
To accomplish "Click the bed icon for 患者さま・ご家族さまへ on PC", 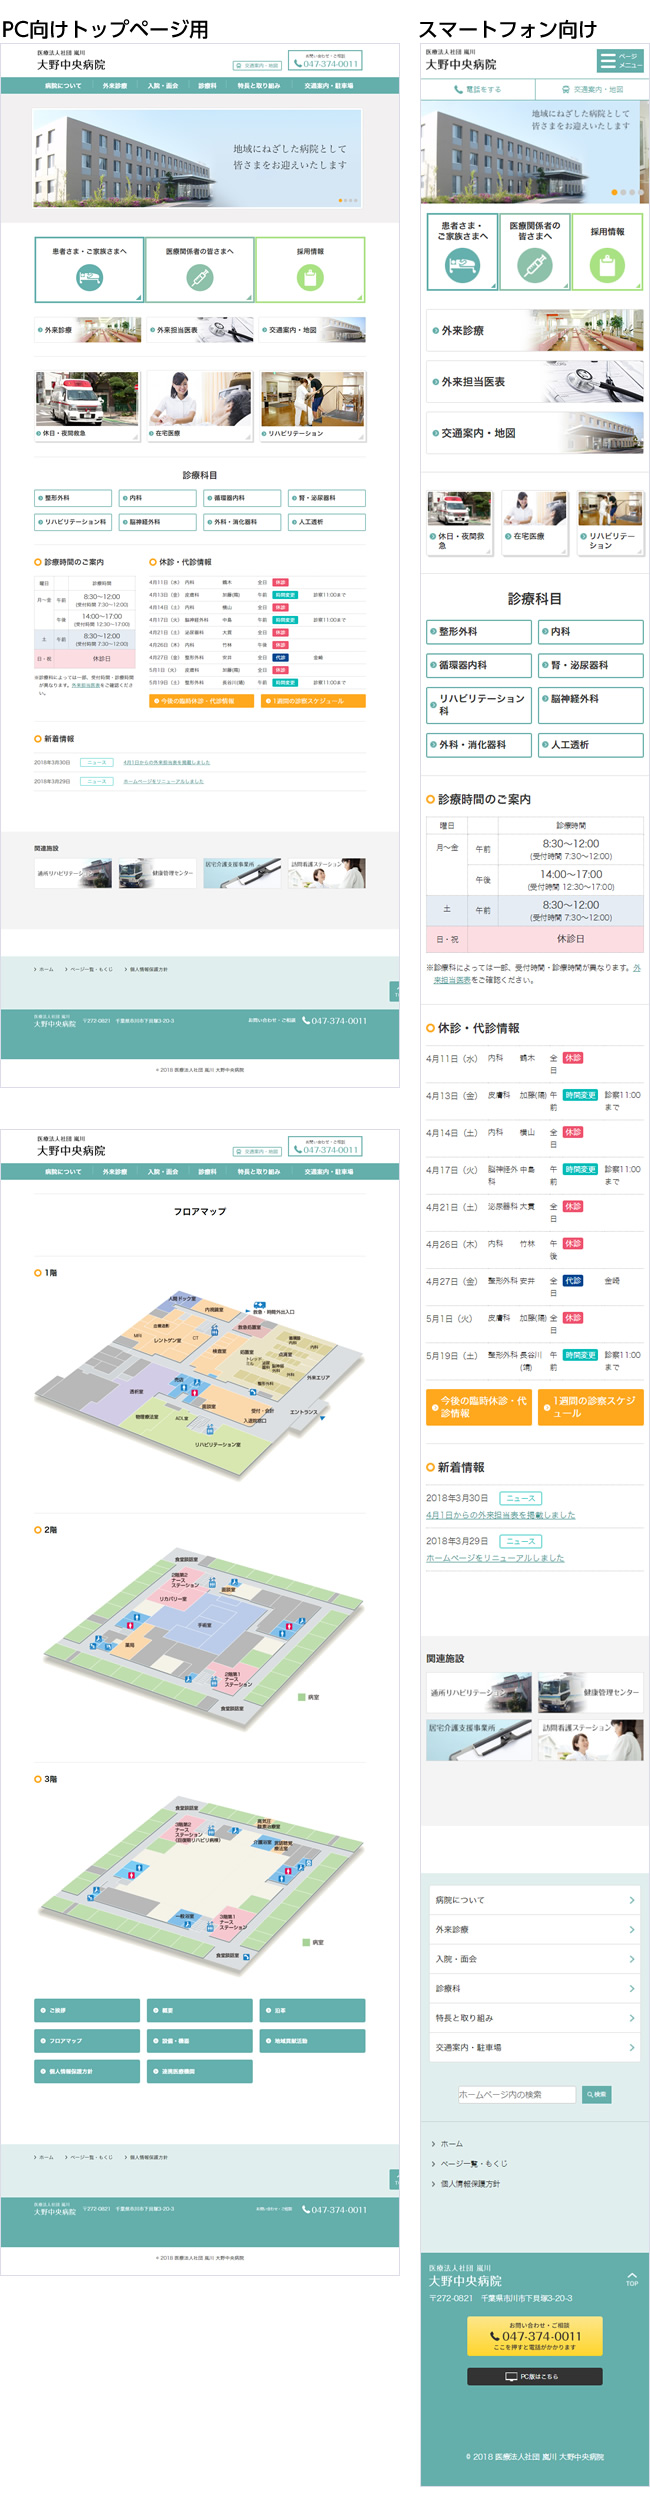I will (x=90, y=278).
